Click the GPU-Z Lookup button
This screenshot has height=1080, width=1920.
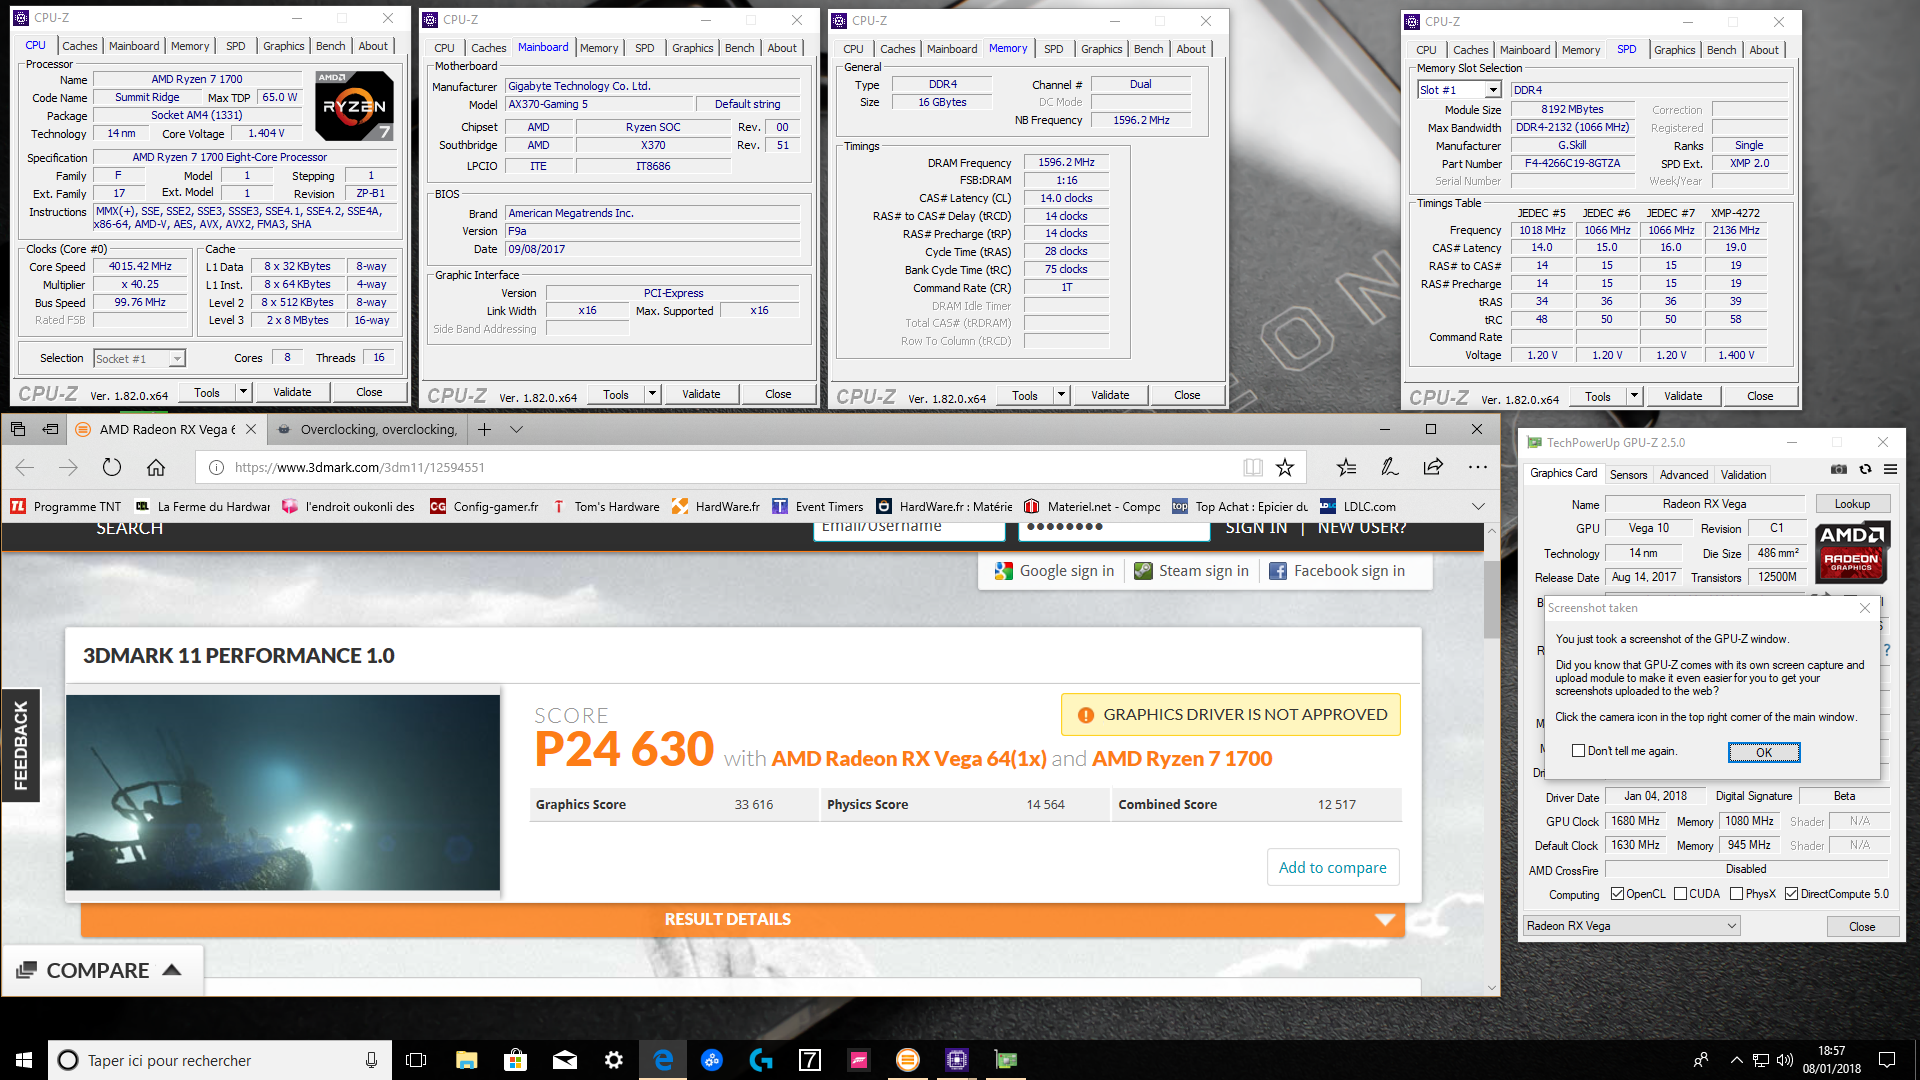(1852, 504)
